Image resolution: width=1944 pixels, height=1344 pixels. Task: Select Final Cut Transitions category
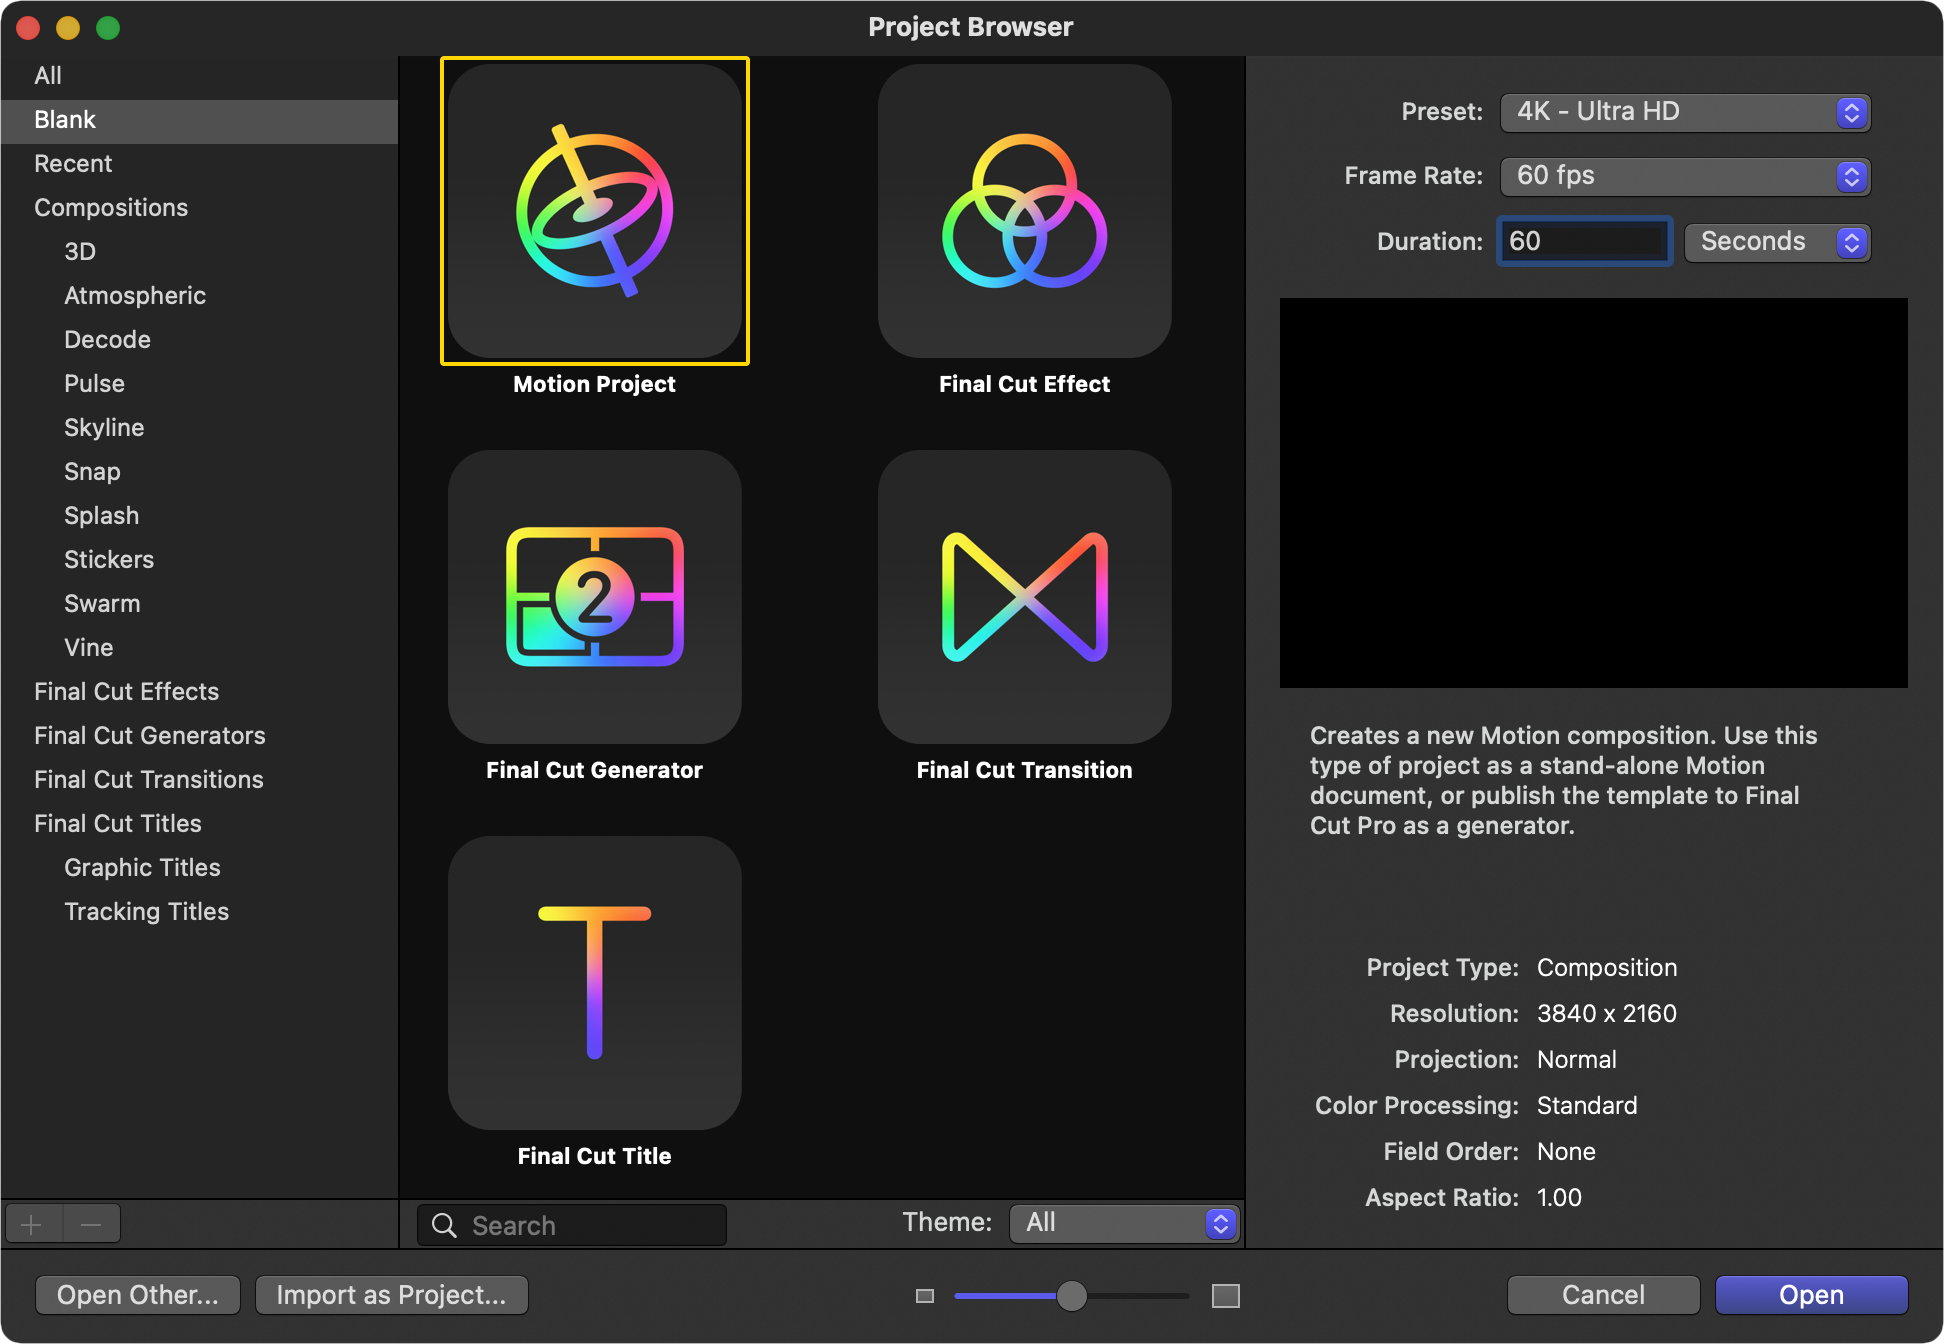(199, 780)
